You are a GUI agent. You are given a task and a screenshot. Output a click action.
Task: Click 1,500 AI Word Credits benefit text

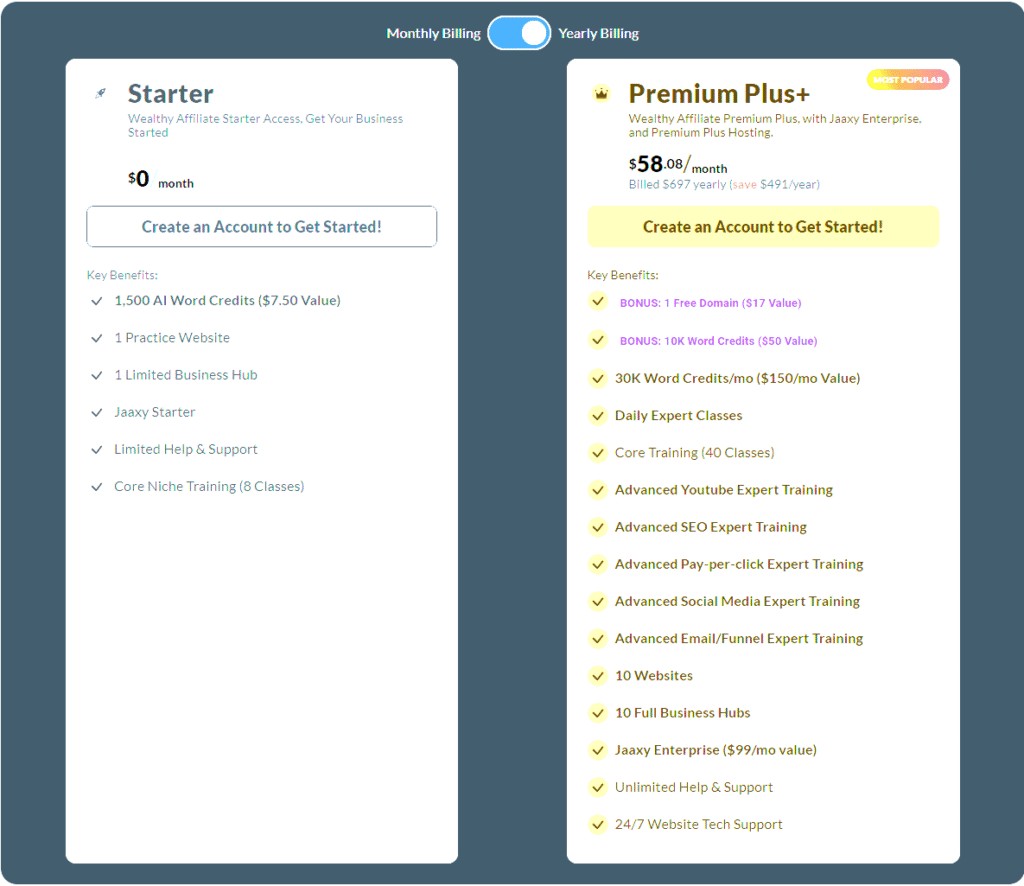[x=227, y=300]
